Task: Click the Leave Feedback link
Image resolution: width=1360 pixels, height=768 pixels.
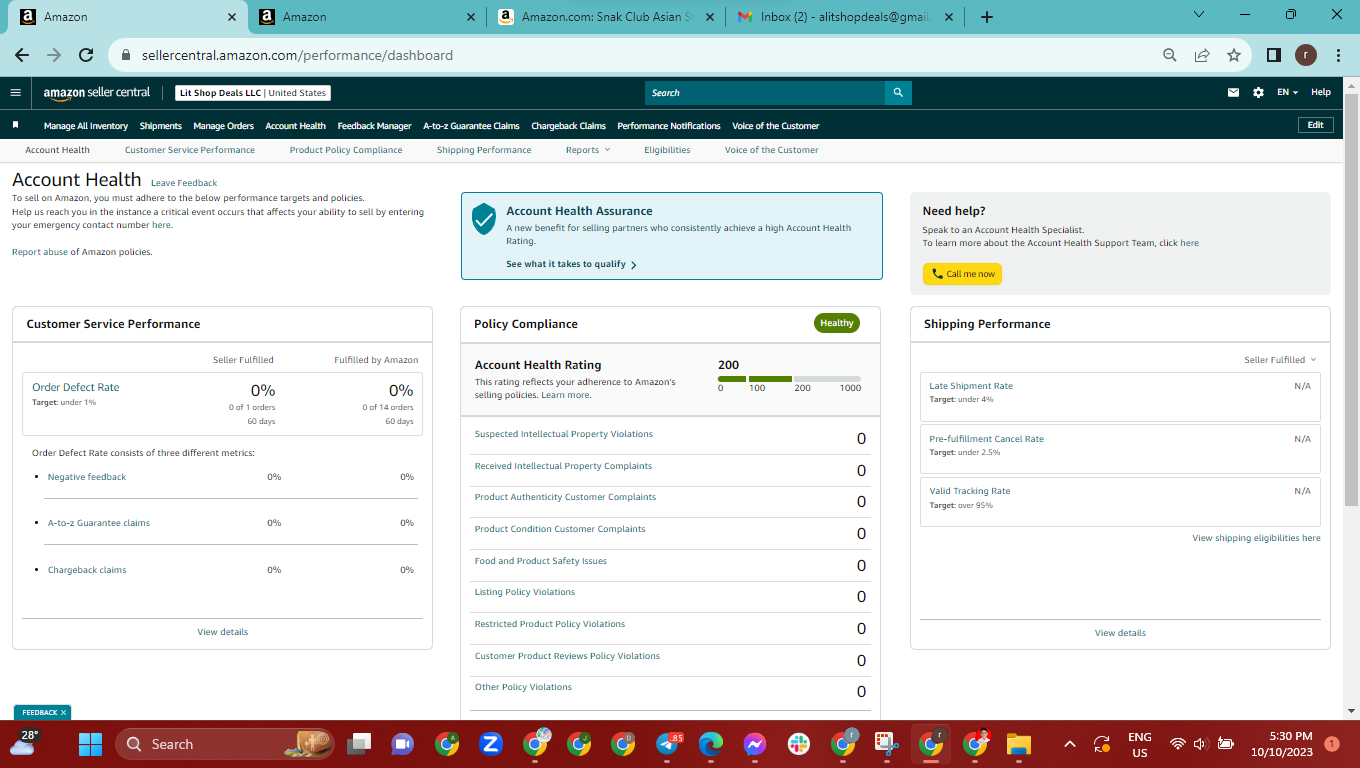Action: 184,183
